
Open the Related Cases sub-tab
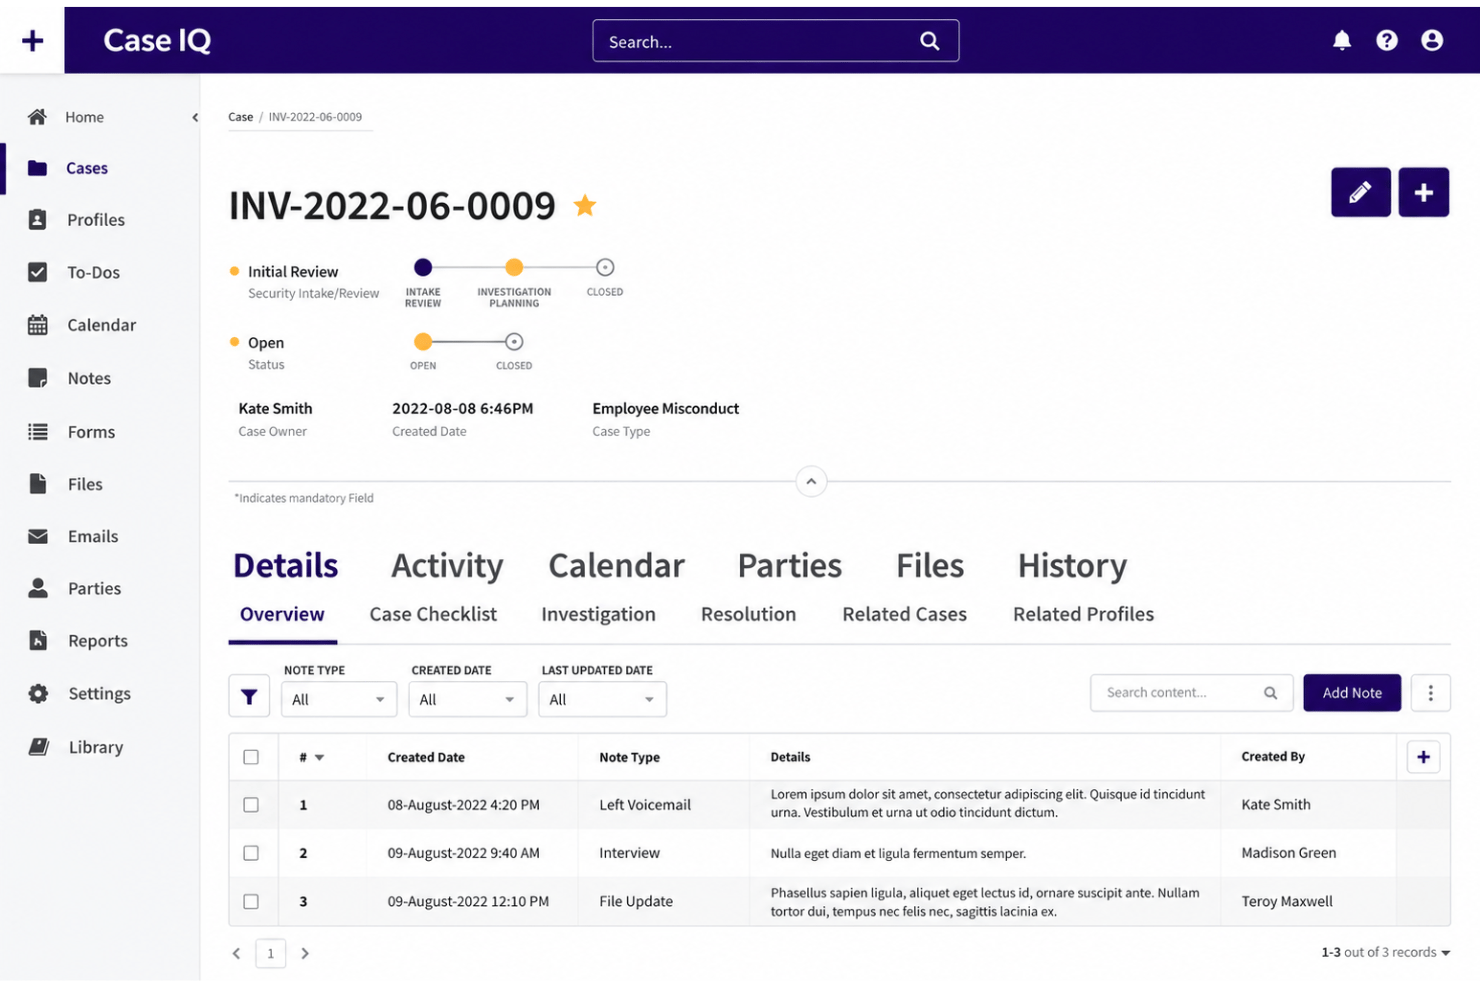[904, 614]
